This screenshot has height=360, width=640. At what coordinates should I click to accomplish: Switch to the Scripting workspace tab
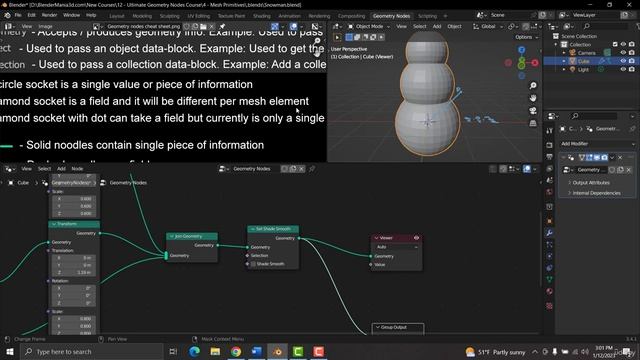(x=427, y=16)
